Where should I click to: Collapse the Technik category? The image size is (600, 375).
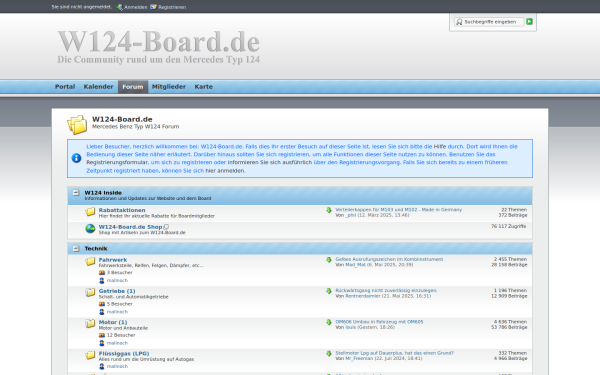(x=76, y=249)
